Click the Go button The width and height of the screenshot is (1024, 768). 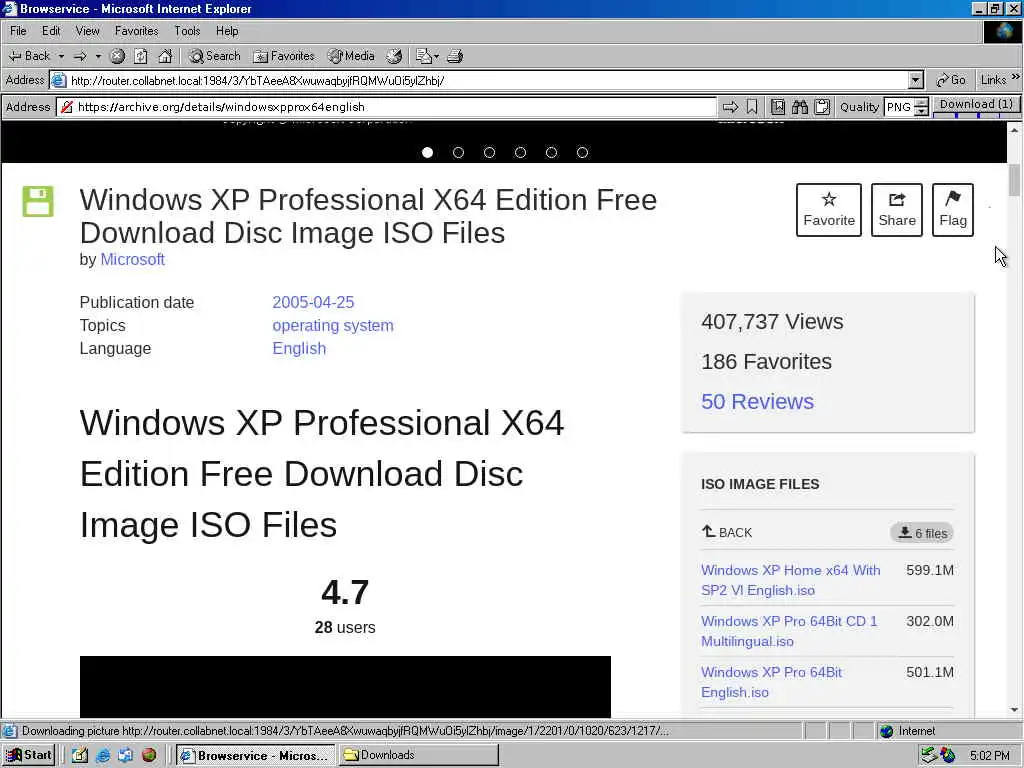(x=950, y=80)
